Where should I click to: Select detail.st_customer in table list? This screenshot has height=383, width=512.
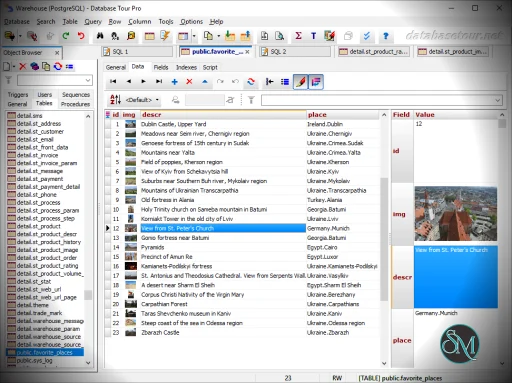40,131
